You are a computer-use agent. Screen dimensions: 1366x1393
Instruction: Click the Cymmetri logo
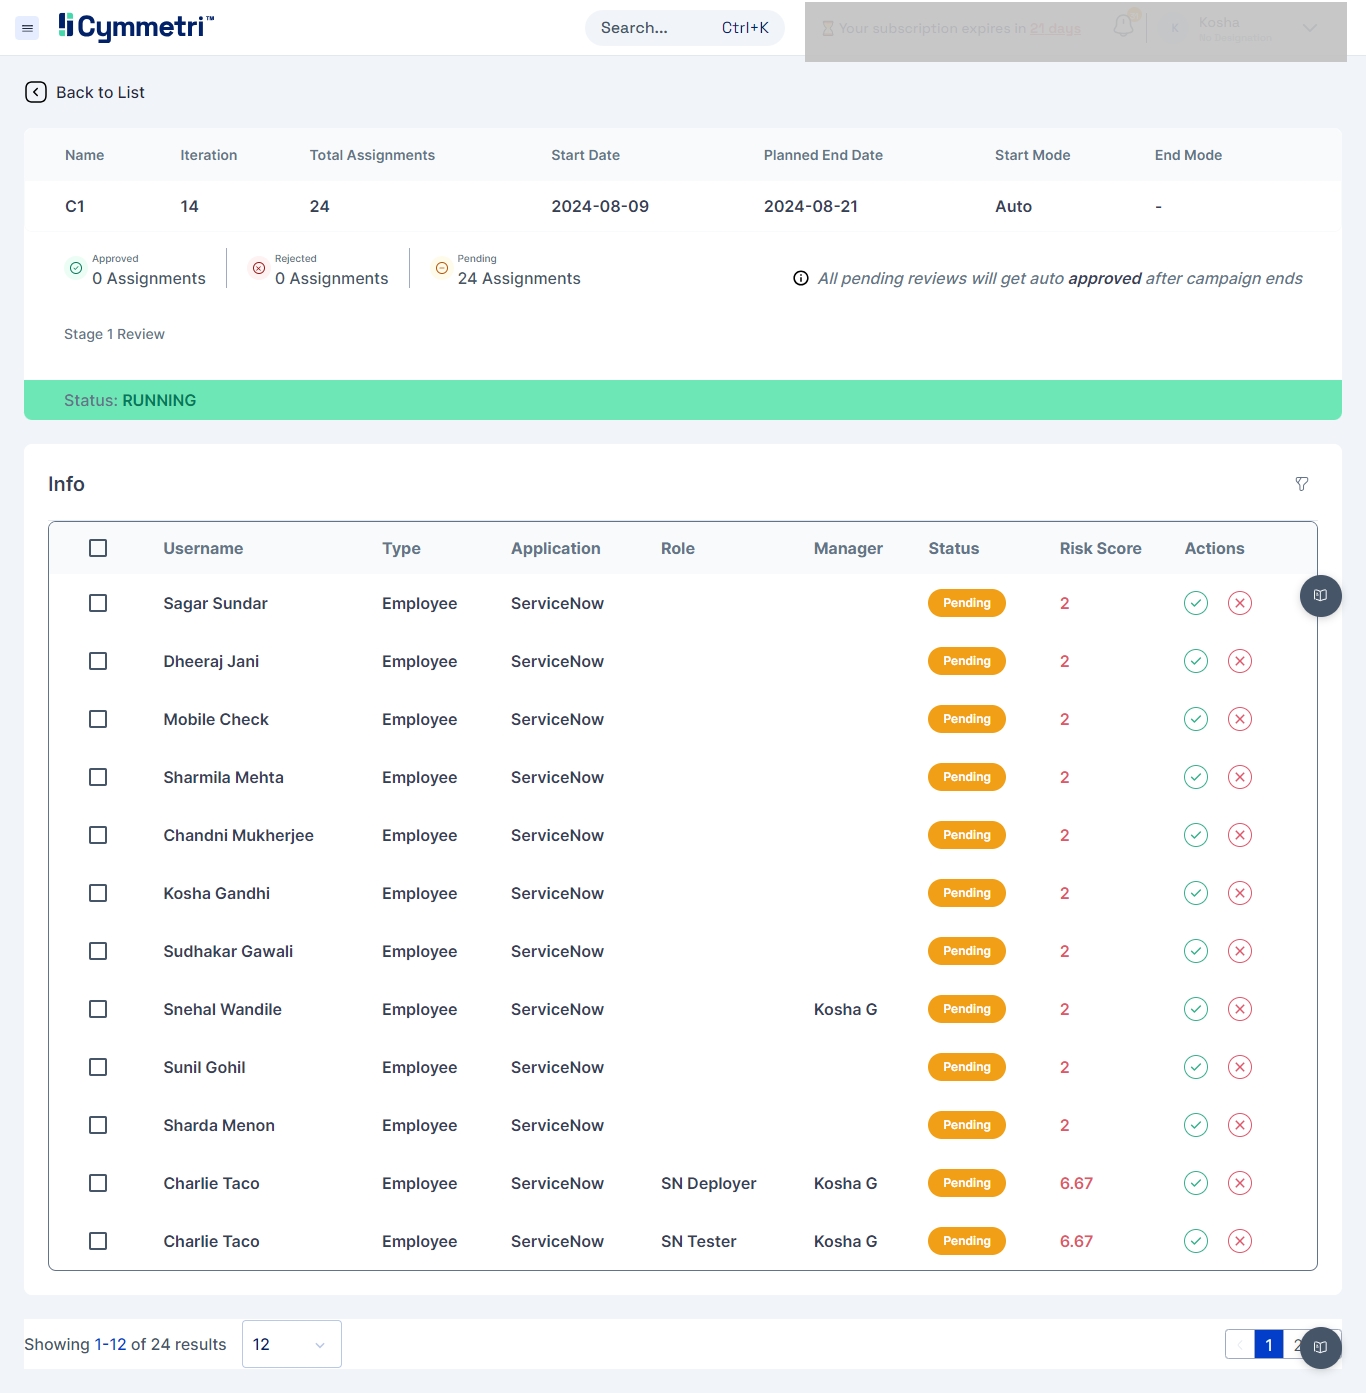coord(136,27)
